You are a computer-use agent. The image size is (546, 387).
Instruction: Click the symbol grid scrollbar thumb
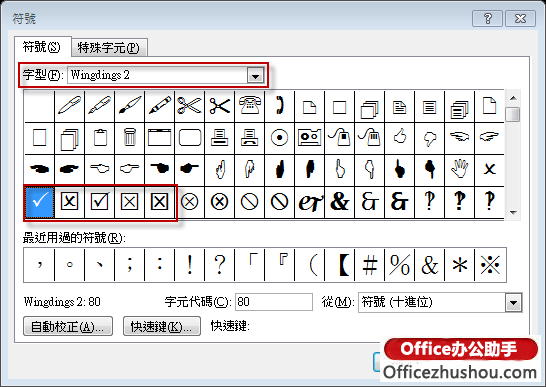(x=513, y=114)
